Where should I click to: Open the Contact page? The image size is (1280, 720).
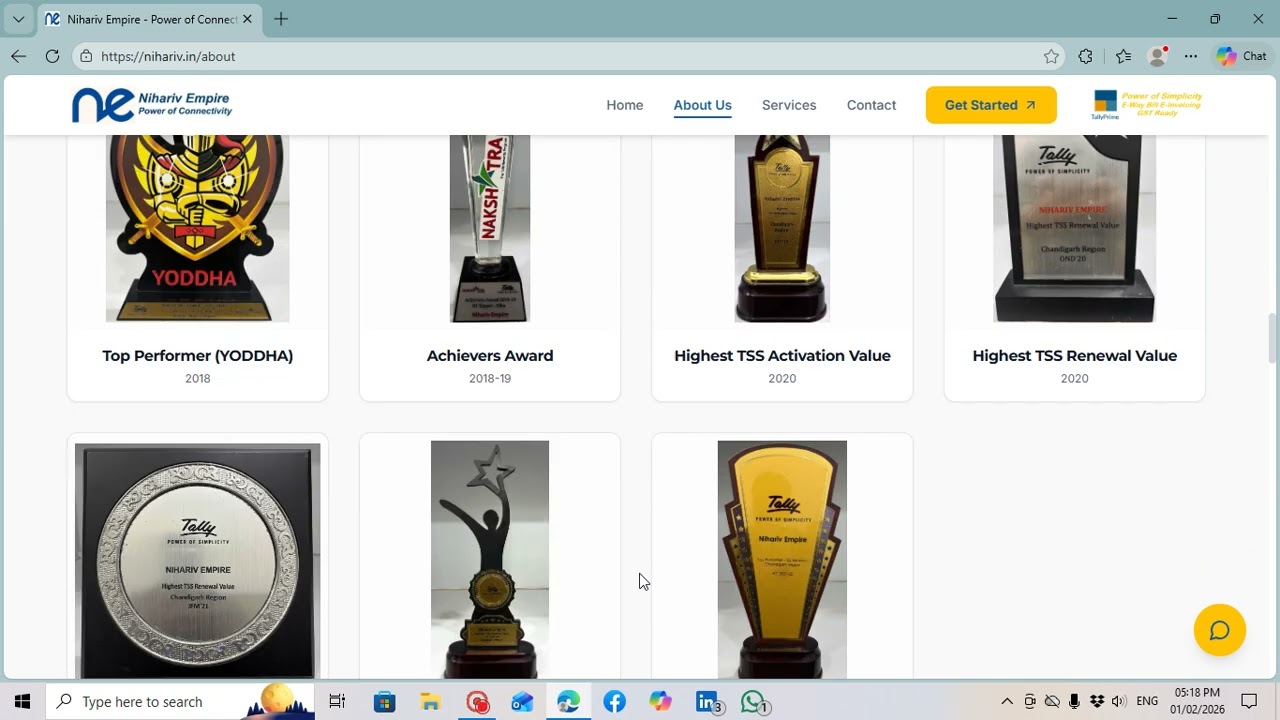tap(871, 105)
